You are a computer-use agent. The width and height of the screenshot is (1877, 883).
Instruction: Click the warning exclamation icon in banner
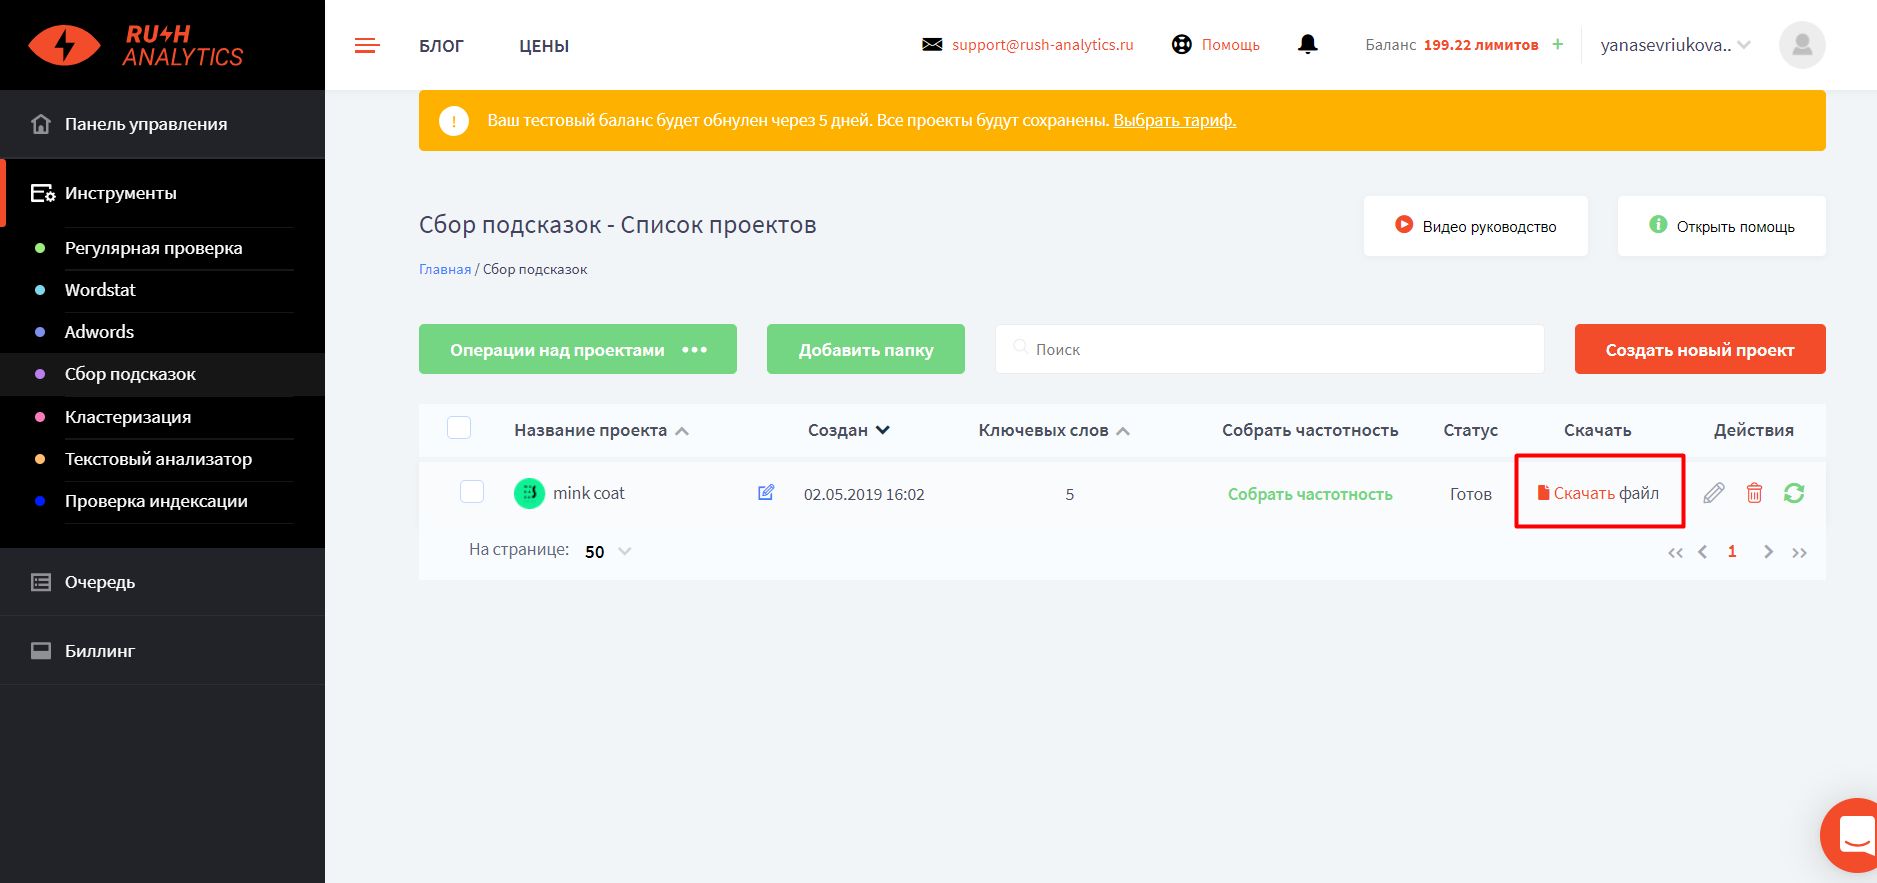[454, 121]
